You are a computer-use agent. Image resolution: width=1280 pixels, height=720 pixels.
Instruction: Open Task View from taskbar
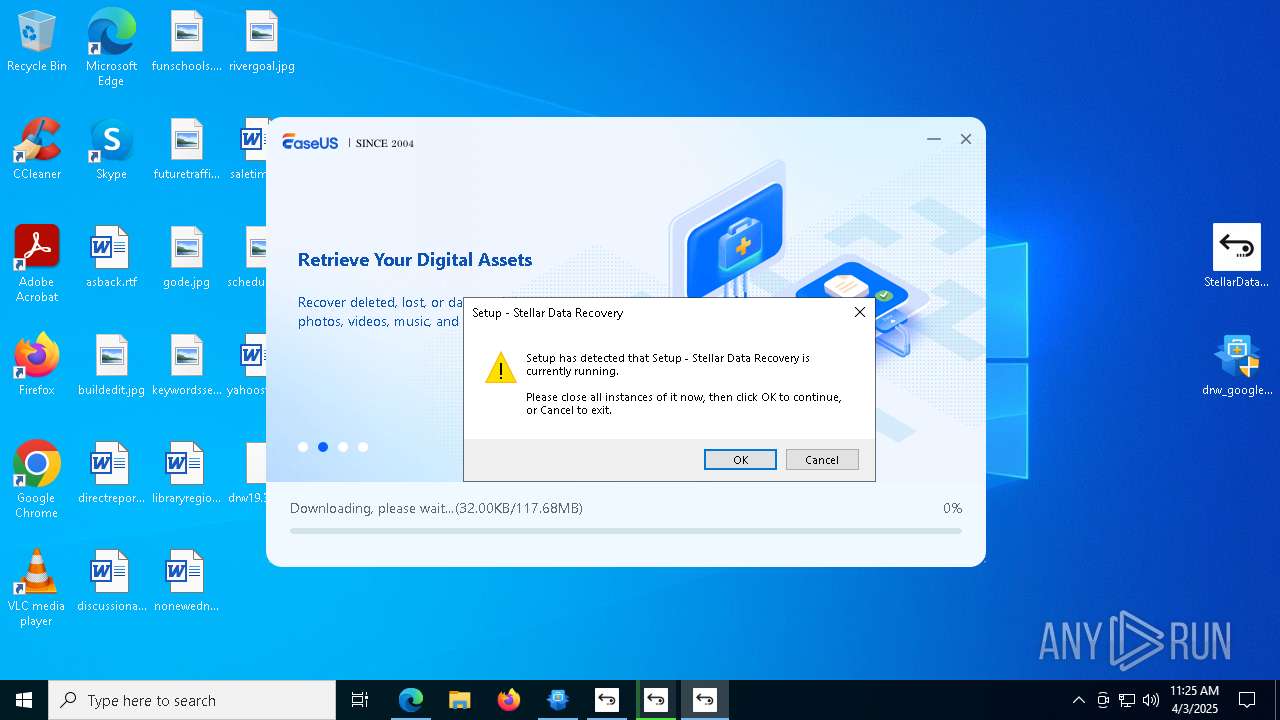(x=360, y=700)
